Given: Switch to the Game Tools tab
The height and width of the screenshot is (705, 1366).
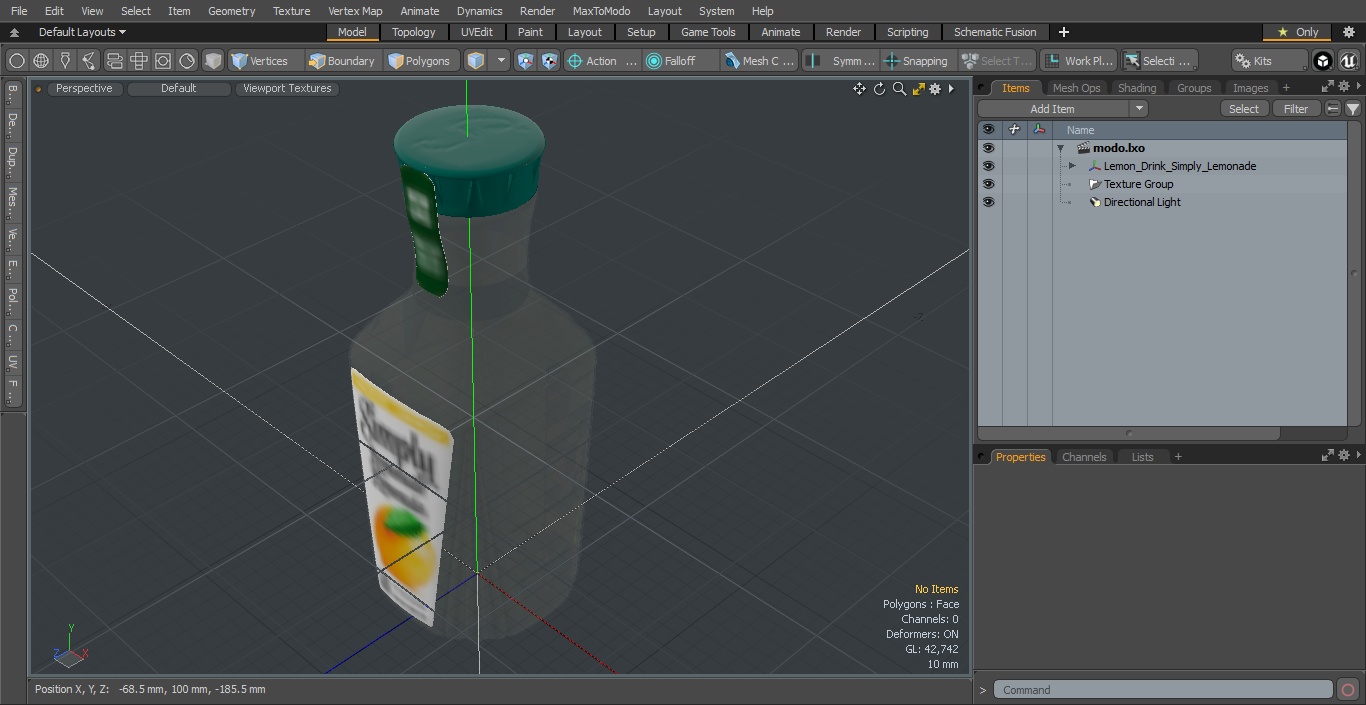Looking at the screenshot, I should click(x=708, y=32).
